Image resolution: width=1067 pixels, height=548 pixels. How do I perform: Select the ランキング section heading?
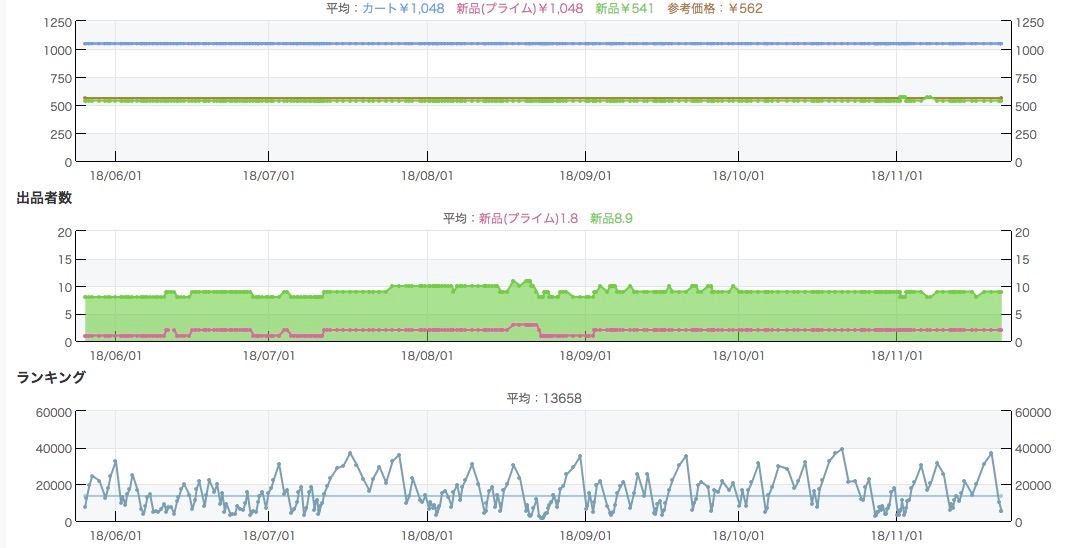tap(51, 377)
